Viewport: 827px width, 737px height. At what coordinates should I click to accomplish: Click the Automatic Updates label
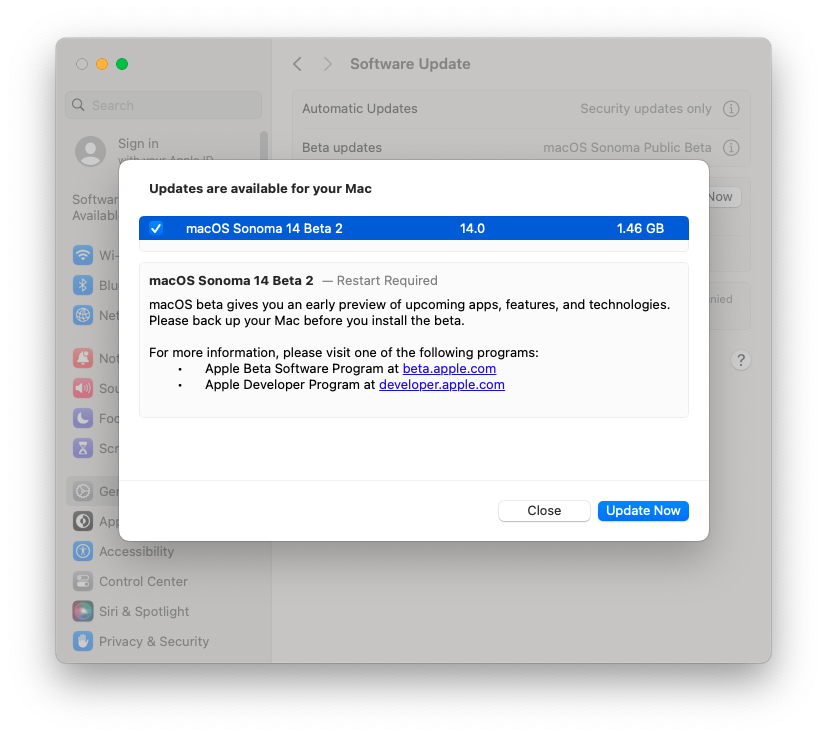360,109
